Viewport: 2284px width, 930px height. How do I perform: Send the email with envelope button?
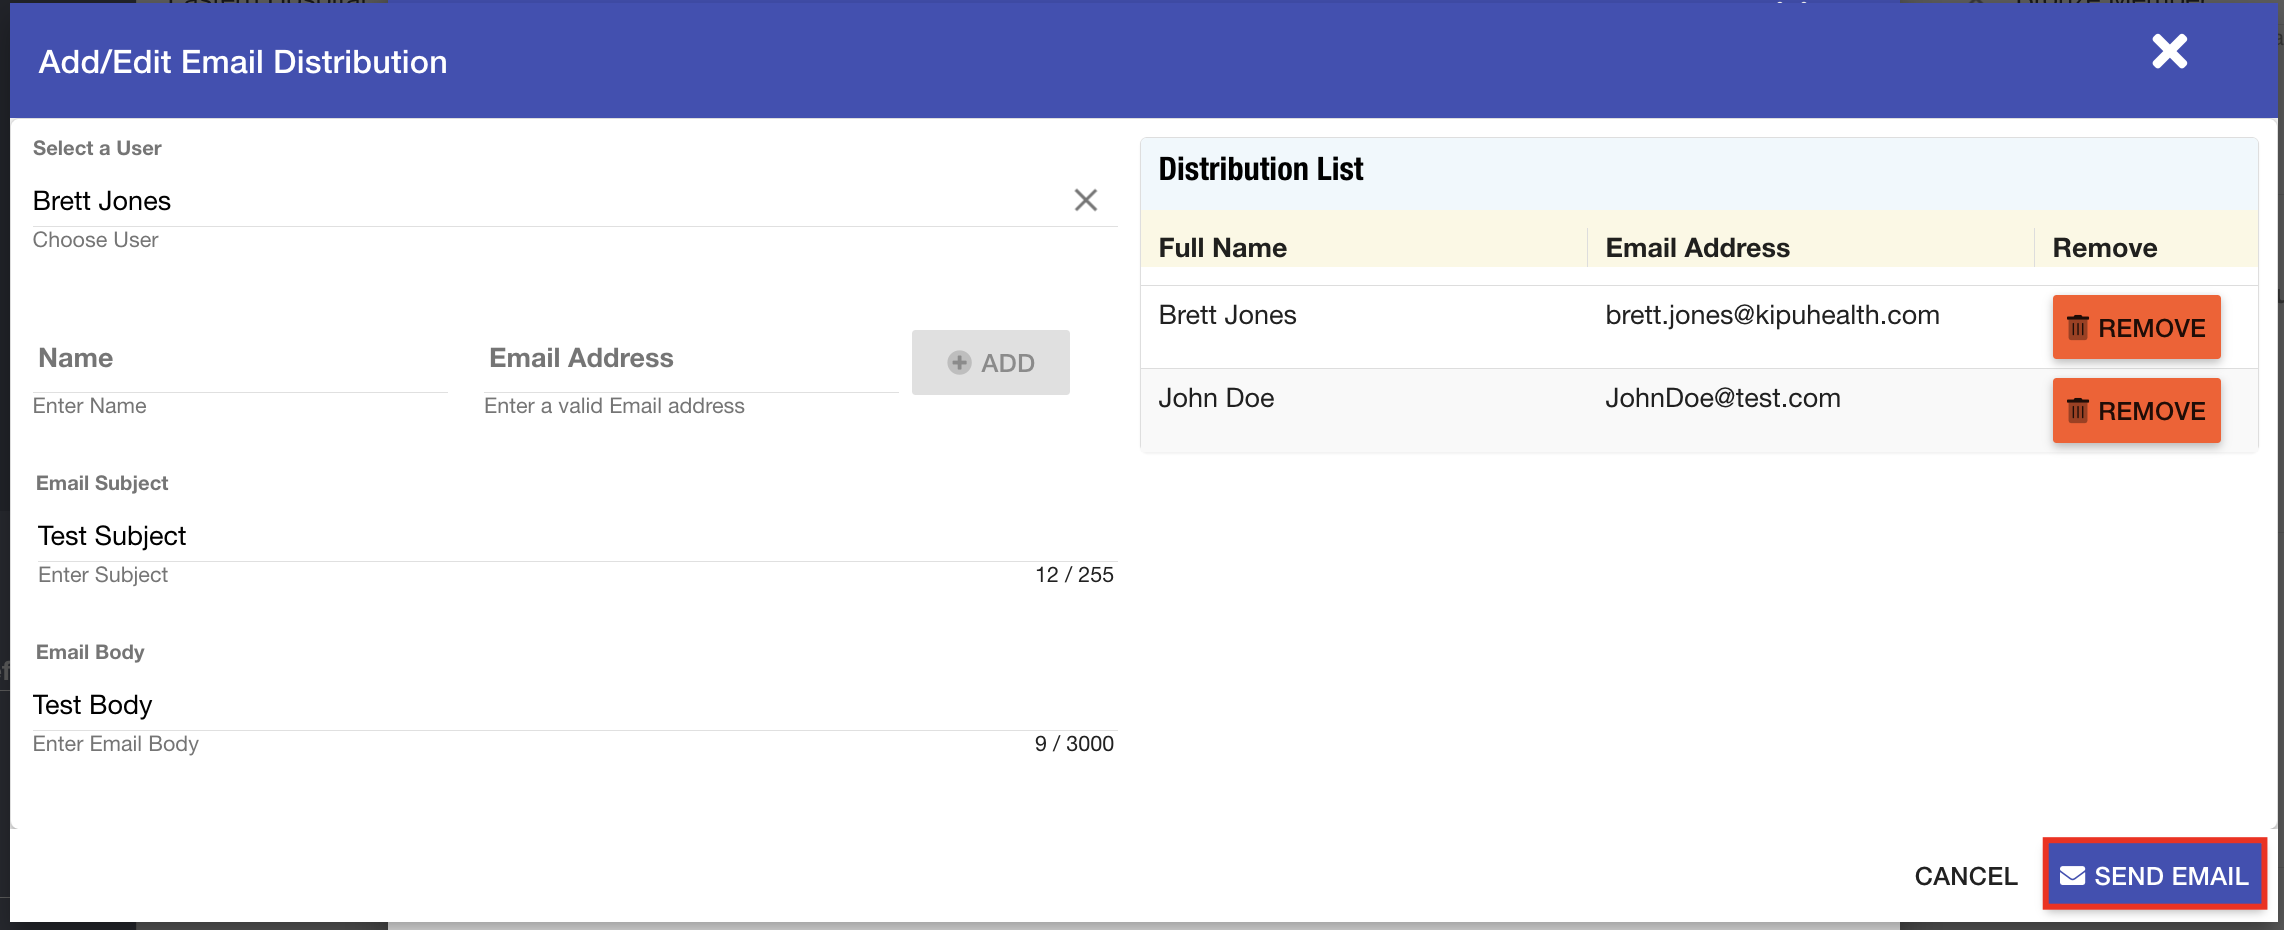[2154, 877]
